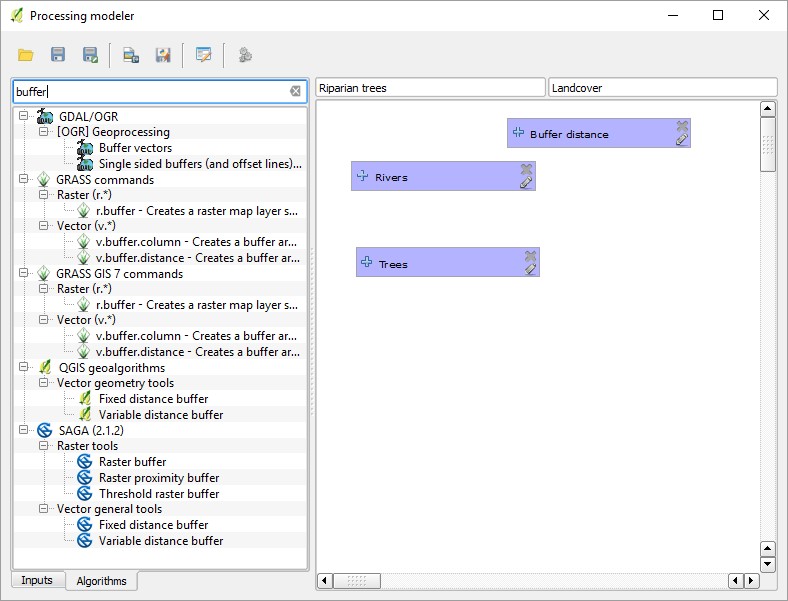Select v.buffer.distance under GRASS GIS 7
The image size is (788, 601).
point(198,352)
